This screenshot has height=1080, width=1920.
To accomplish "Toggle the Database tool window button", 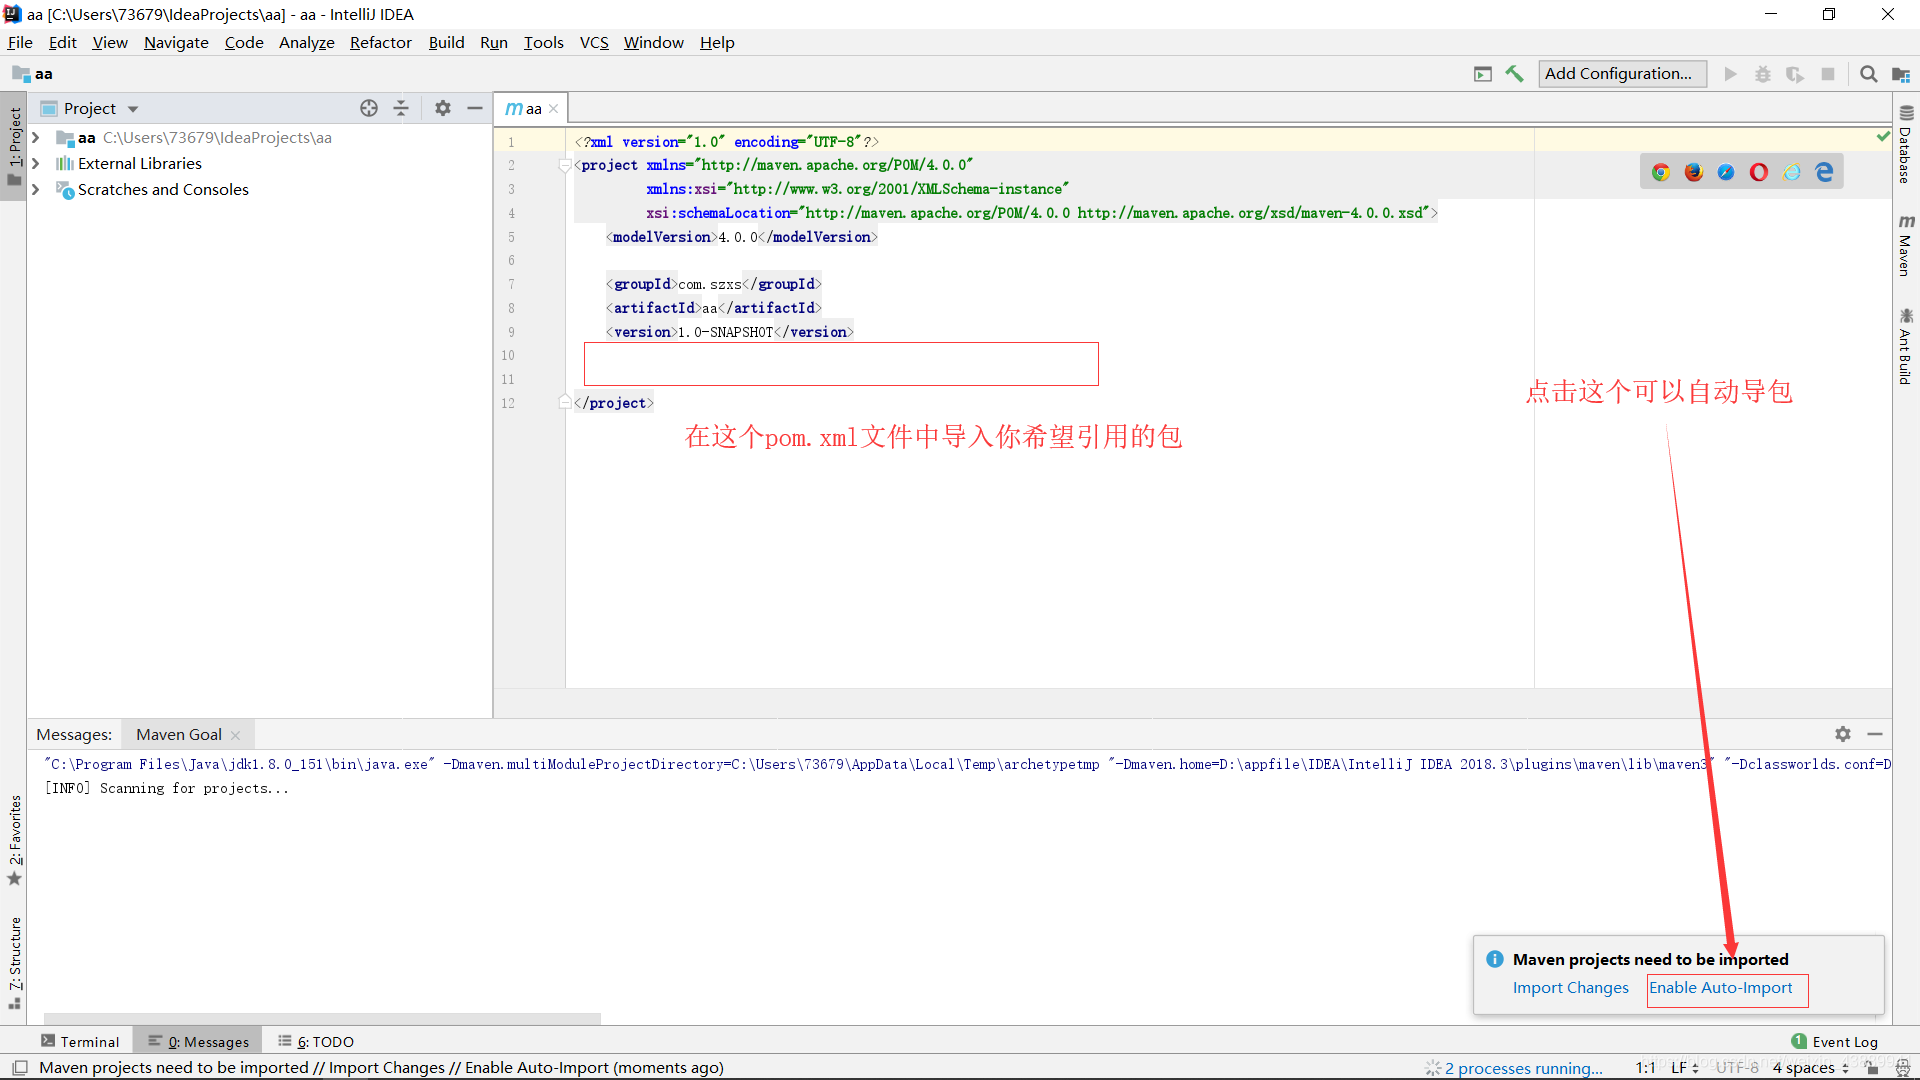I will pos(1905,144).
